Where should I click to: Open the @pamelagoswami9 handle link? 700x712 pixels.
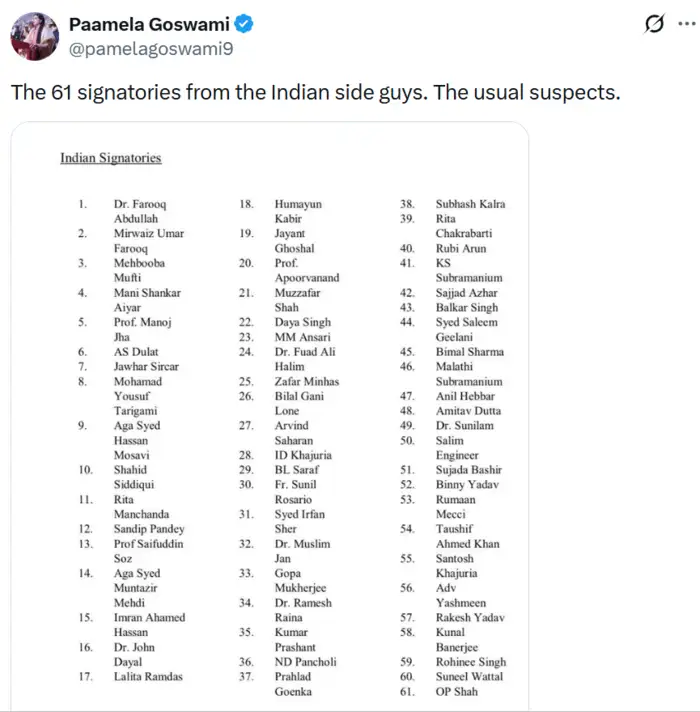coord(151,49)
